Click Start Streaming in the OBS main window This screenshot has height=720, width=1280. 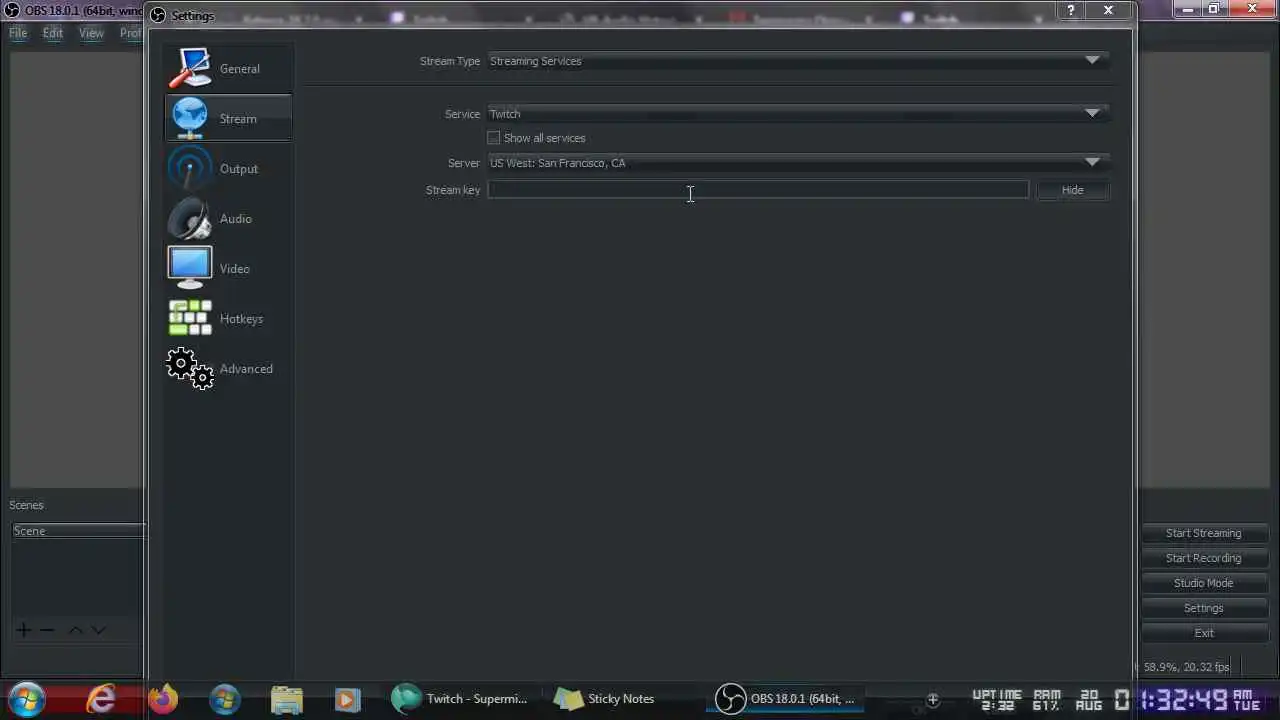click(1203, 533)
